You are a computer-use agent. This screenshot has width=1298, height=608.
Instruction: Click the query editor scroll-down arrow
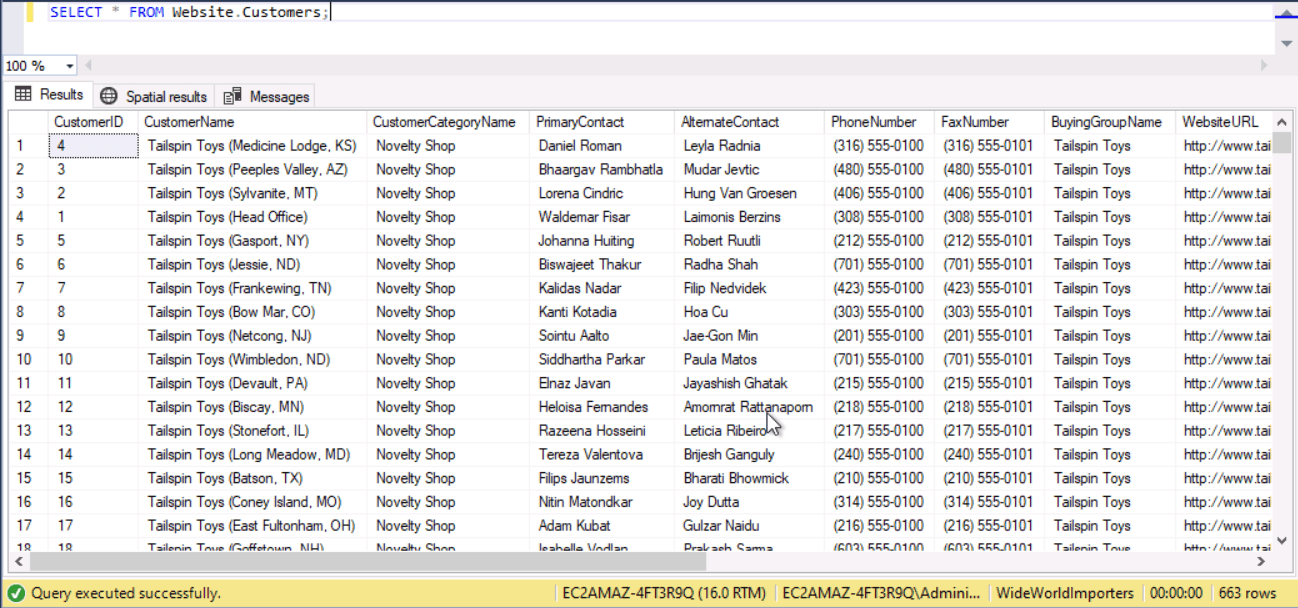(1286, 44)
